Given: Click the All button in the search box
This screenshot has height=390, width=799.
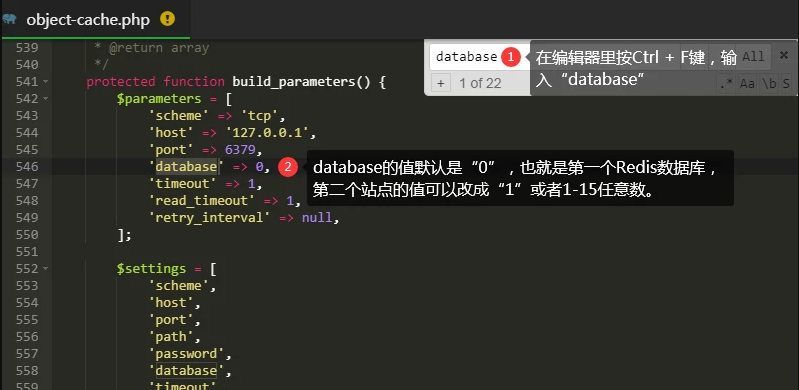Looking at the screenshot, I should click(x=753, y=57).
